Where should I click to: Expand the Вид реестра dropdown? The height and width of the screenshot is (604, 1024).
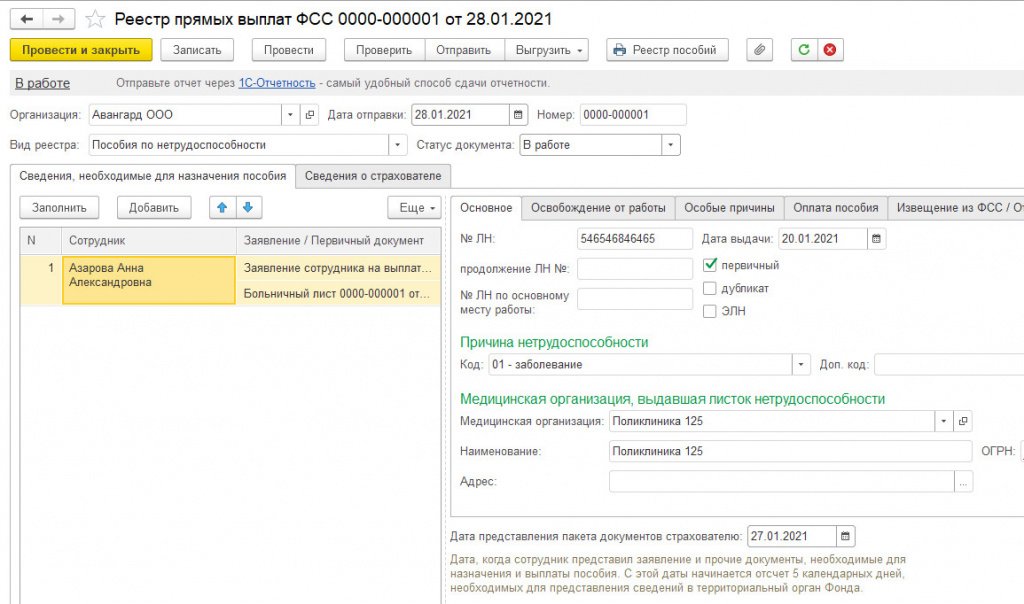click(x=398, y=145)
